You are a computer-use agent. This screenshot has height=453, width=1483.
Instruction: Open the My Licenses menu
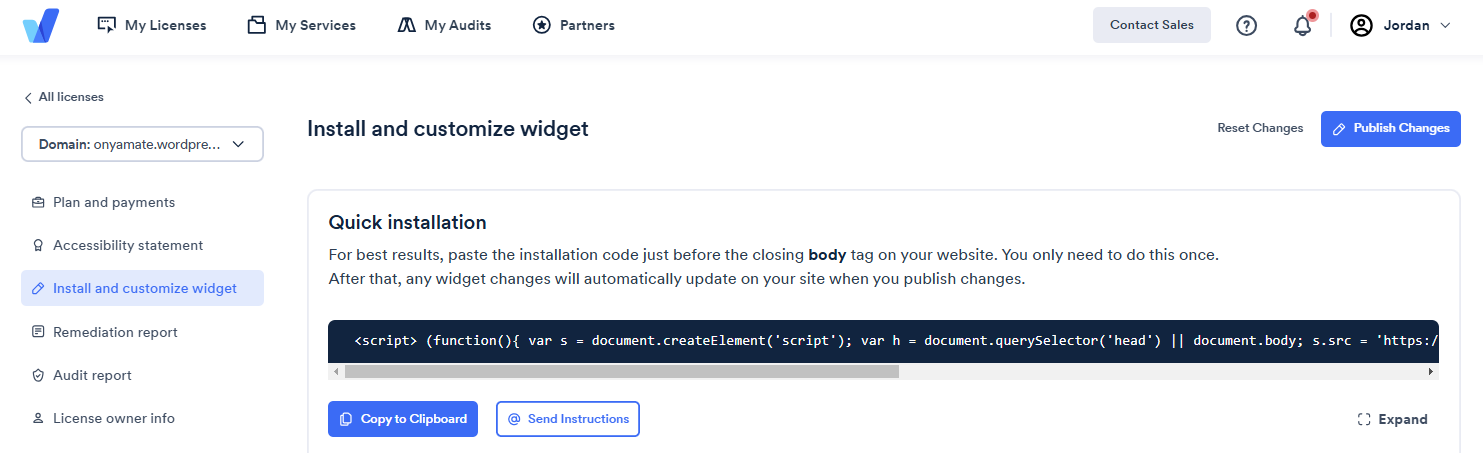pyautogui.click(x=152, y=26)
